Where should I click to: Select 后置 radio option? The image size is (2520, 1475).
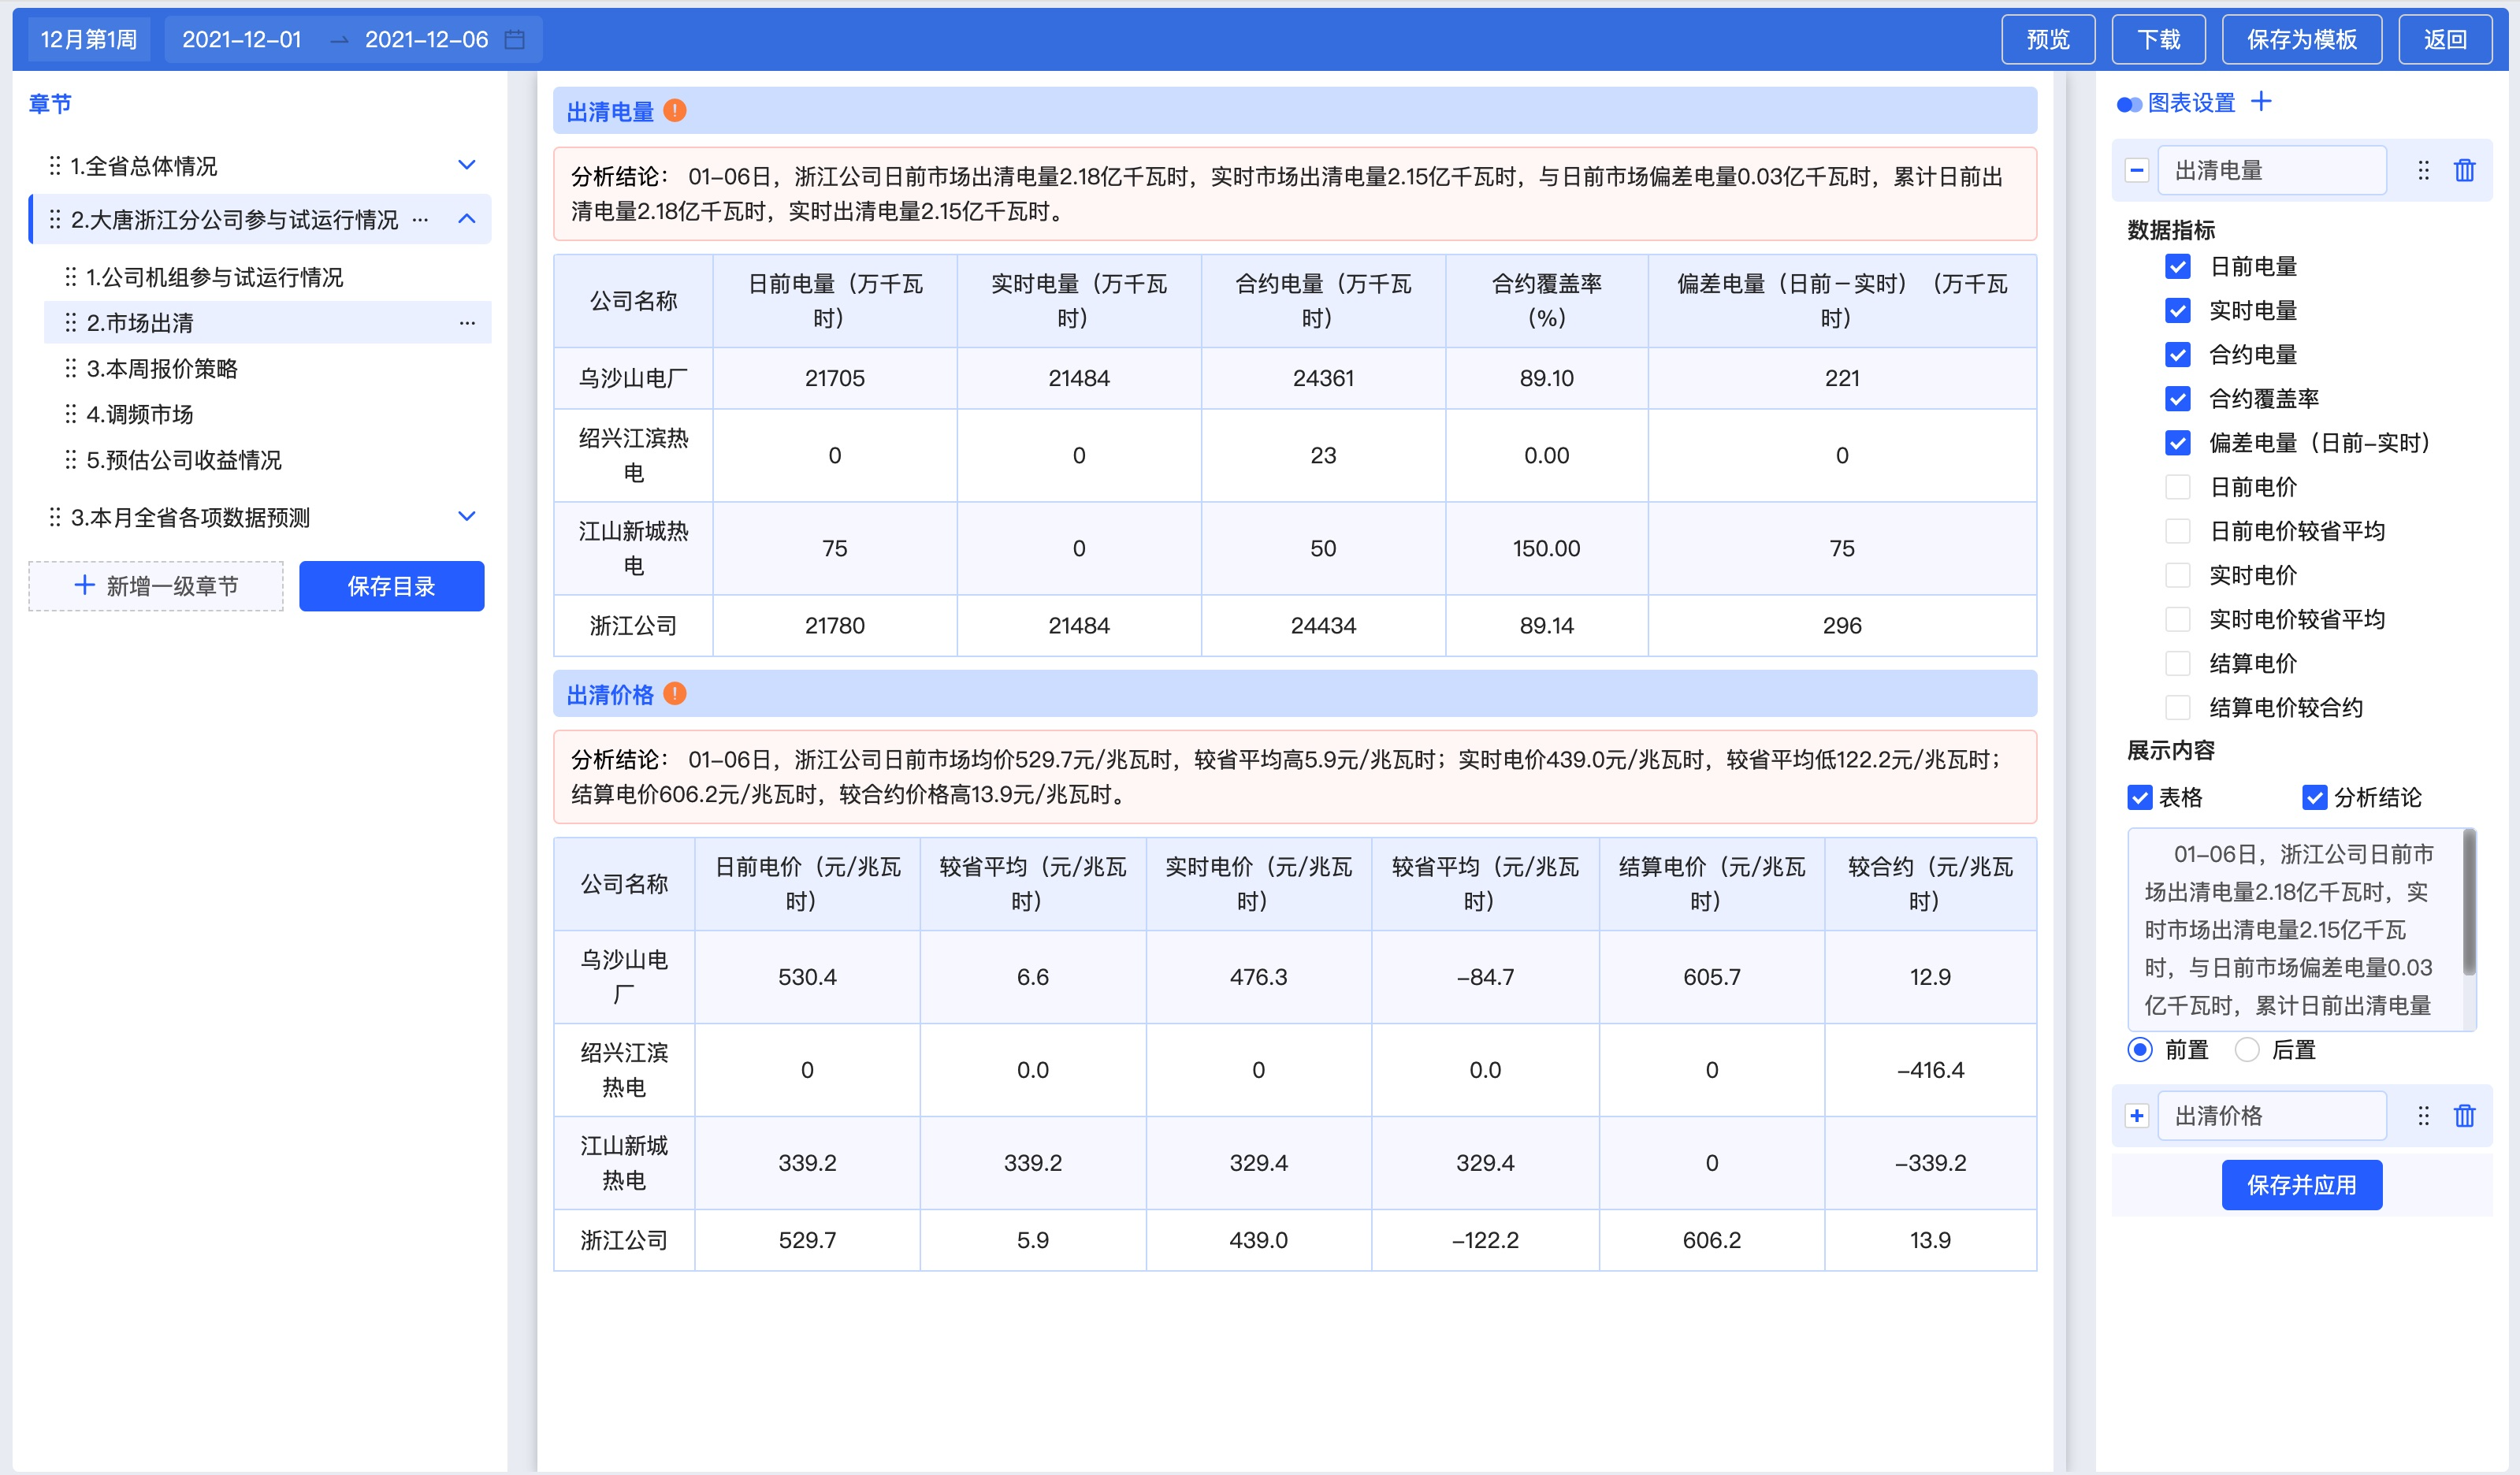2246,1050
